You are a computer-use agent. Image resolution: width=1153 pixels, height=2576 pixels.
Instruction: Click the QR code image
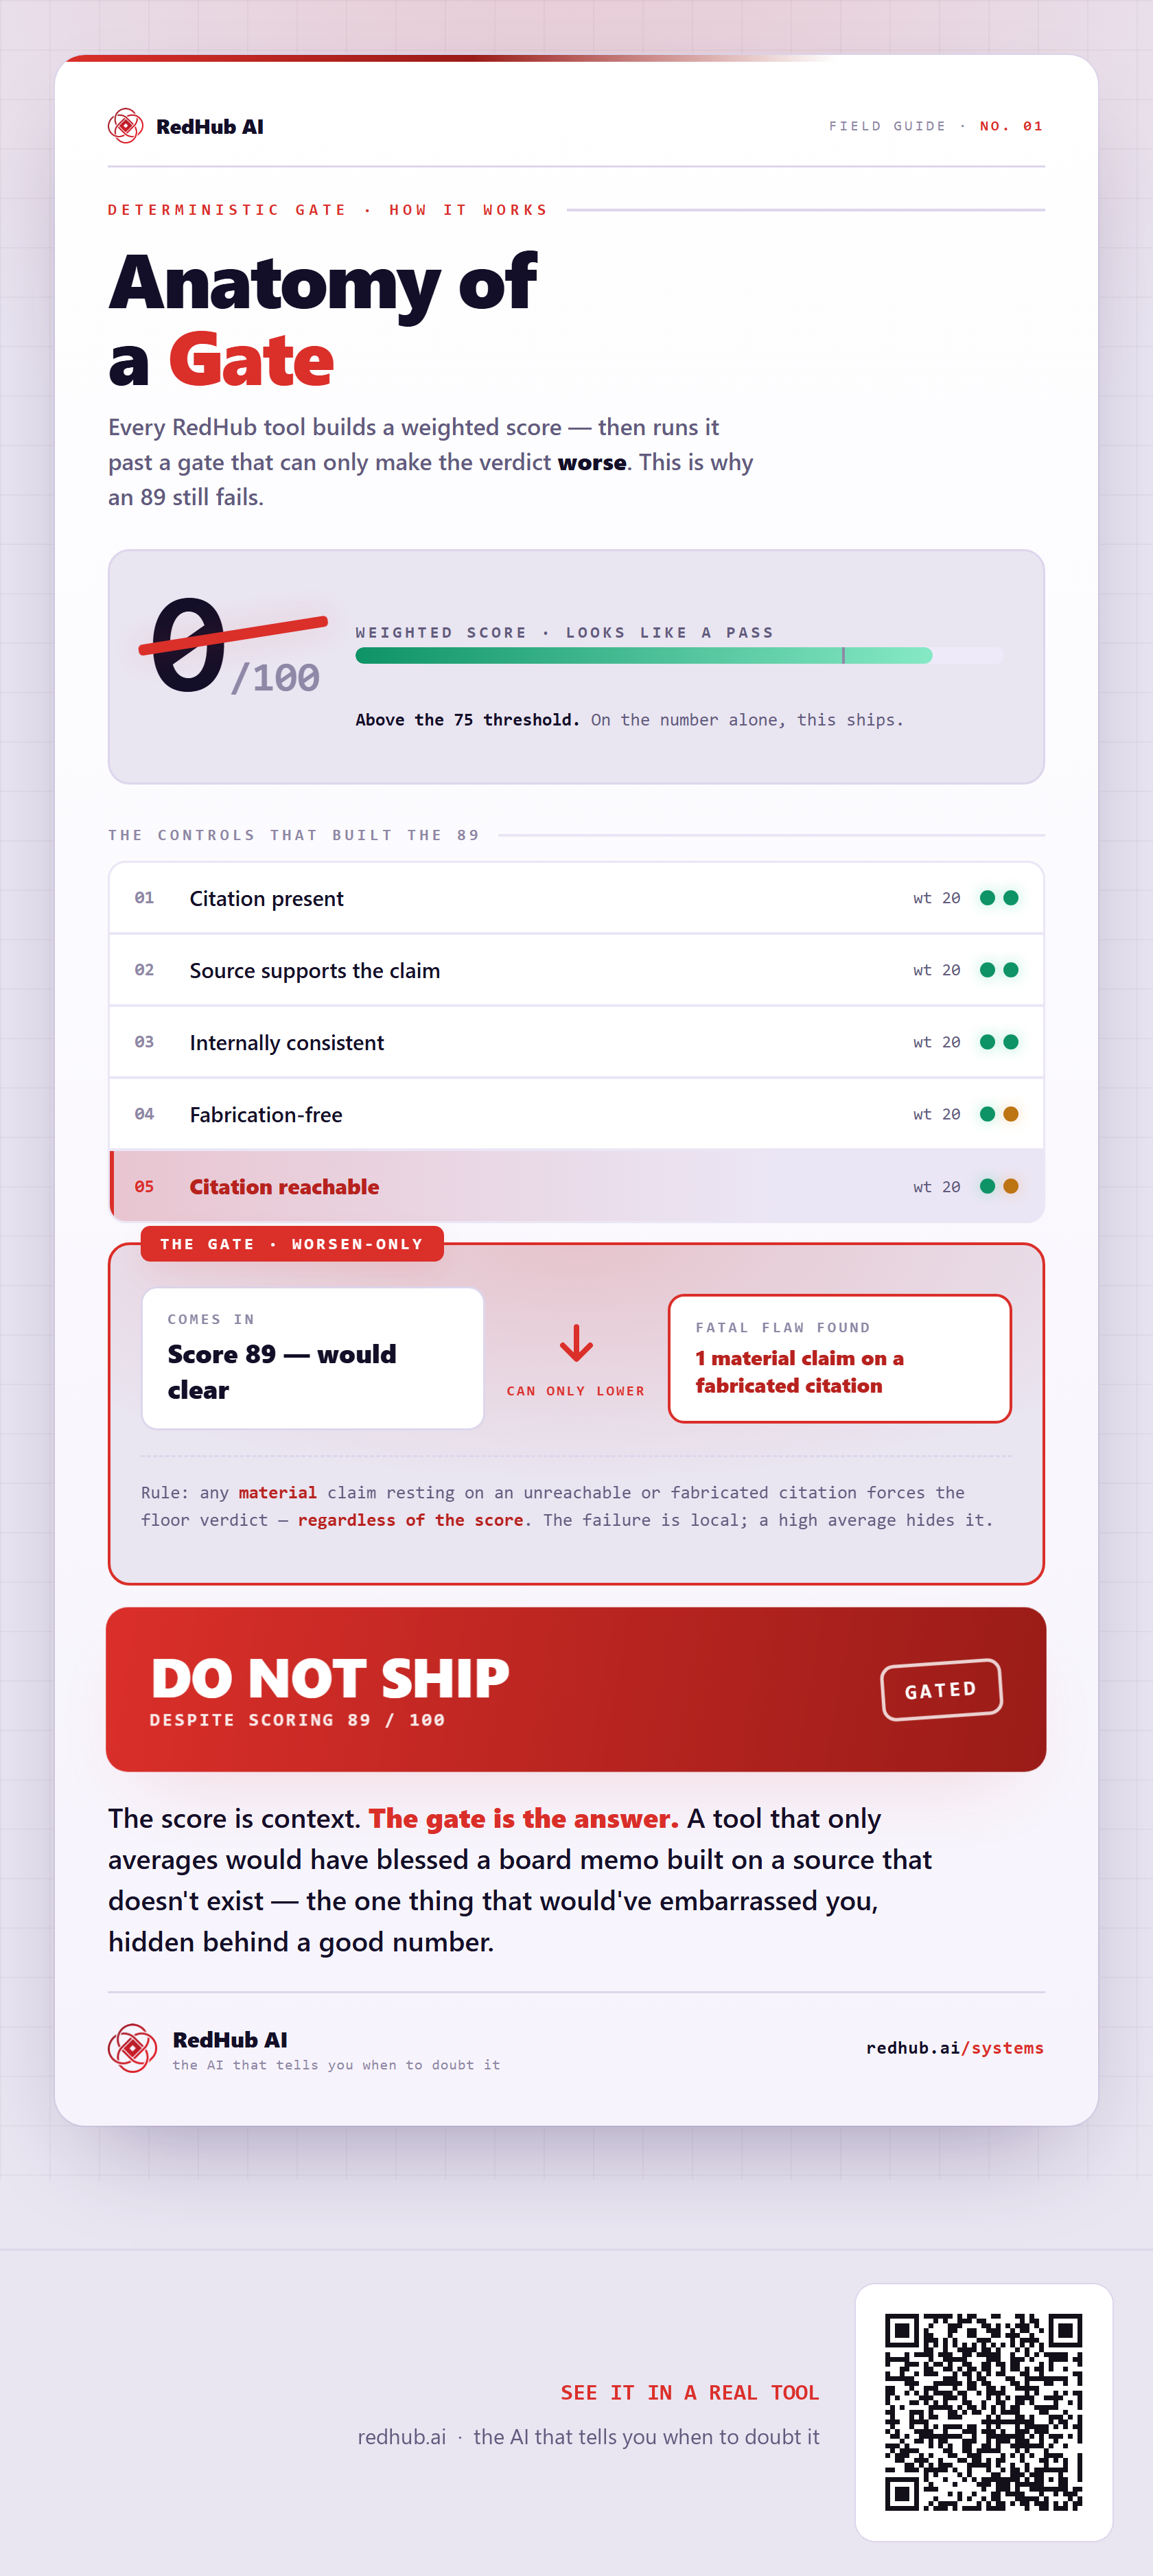click(x=984, y=2412)
